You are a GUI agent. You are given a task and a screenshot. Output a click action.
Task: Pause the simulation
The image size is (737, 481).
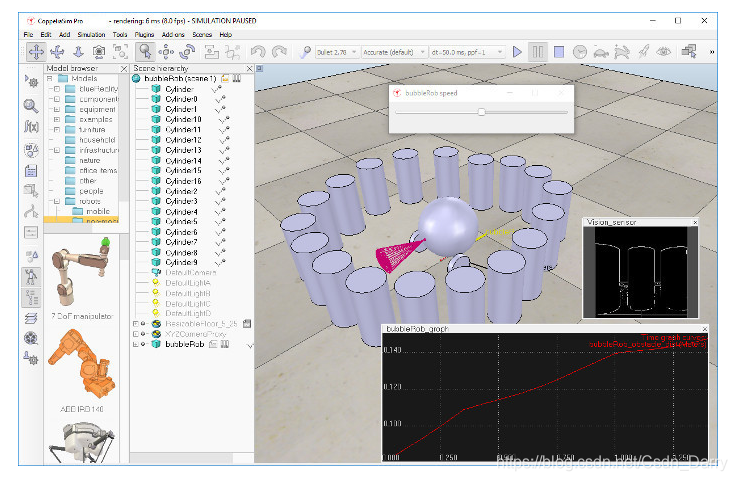(x=538, y=51)
